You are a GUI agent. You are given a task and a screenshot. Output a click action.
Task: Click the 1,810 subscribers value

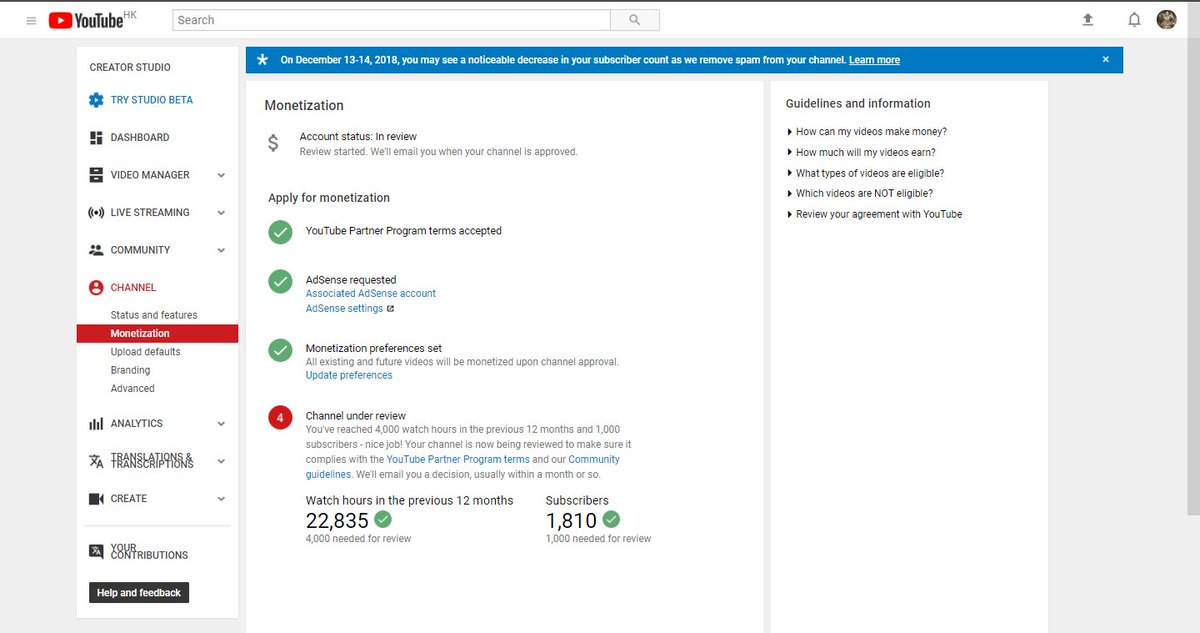tap(571, 520)
